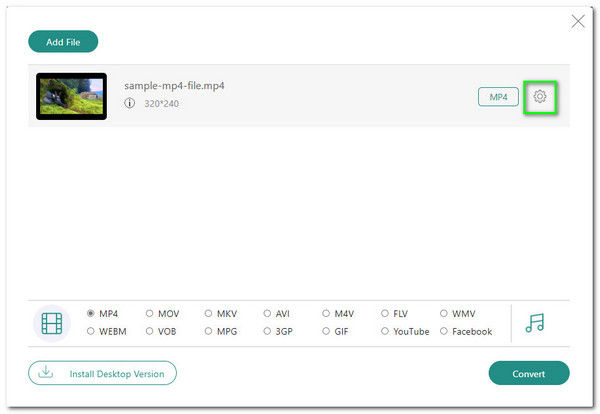Start conversion with the Convert button
This screenshot has width=600, height=414.
point(529,373)
